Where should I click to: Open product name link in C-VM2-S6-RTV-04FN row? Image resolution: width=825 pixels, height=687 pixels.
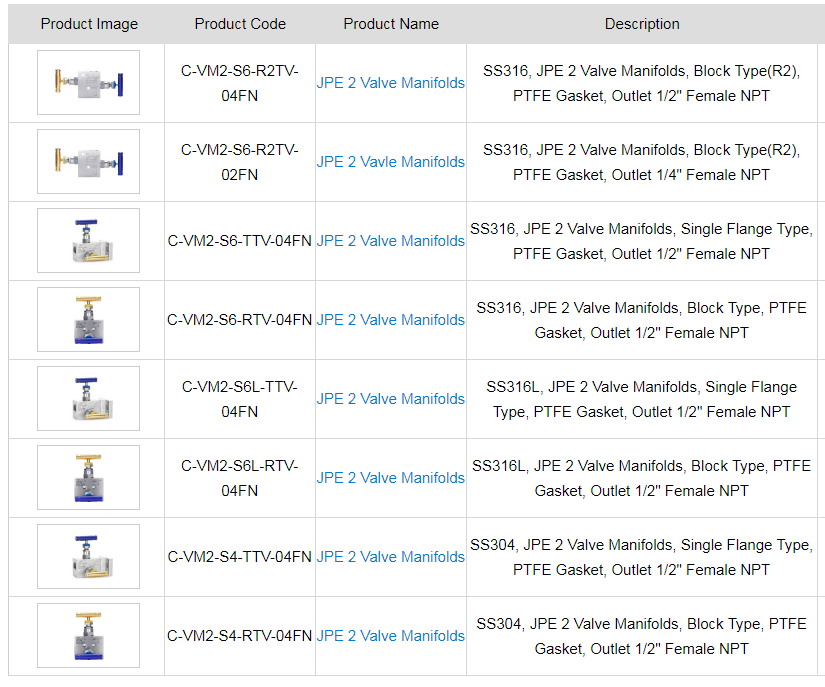pos(390,320)
